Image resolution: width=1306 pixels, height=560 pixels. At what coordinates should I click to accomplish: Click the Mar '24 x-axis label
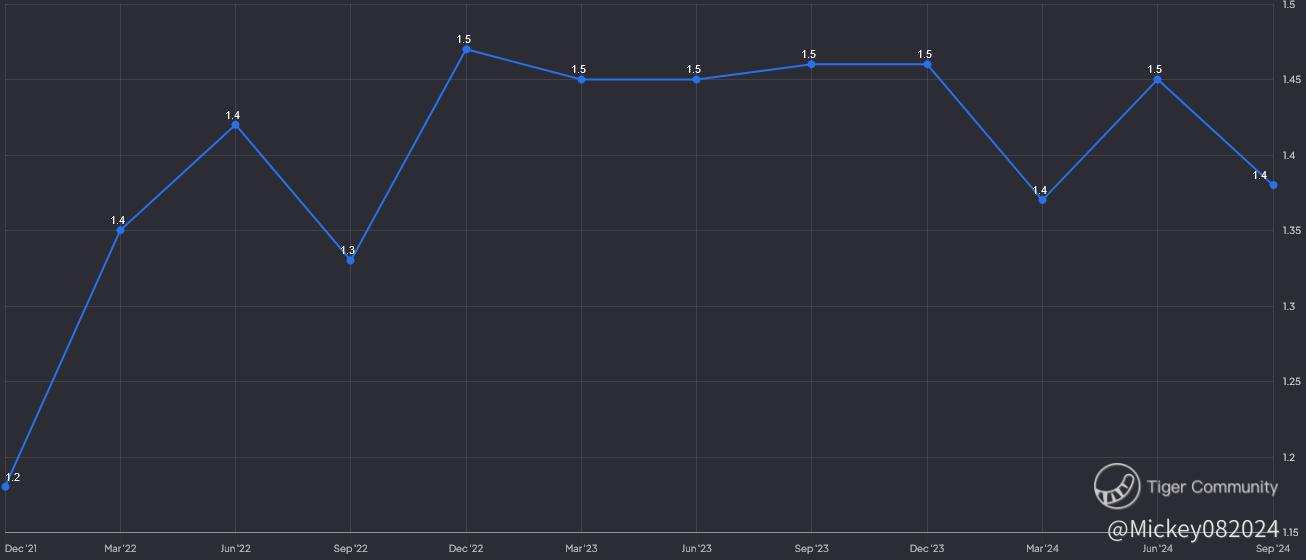[1042, 548]
